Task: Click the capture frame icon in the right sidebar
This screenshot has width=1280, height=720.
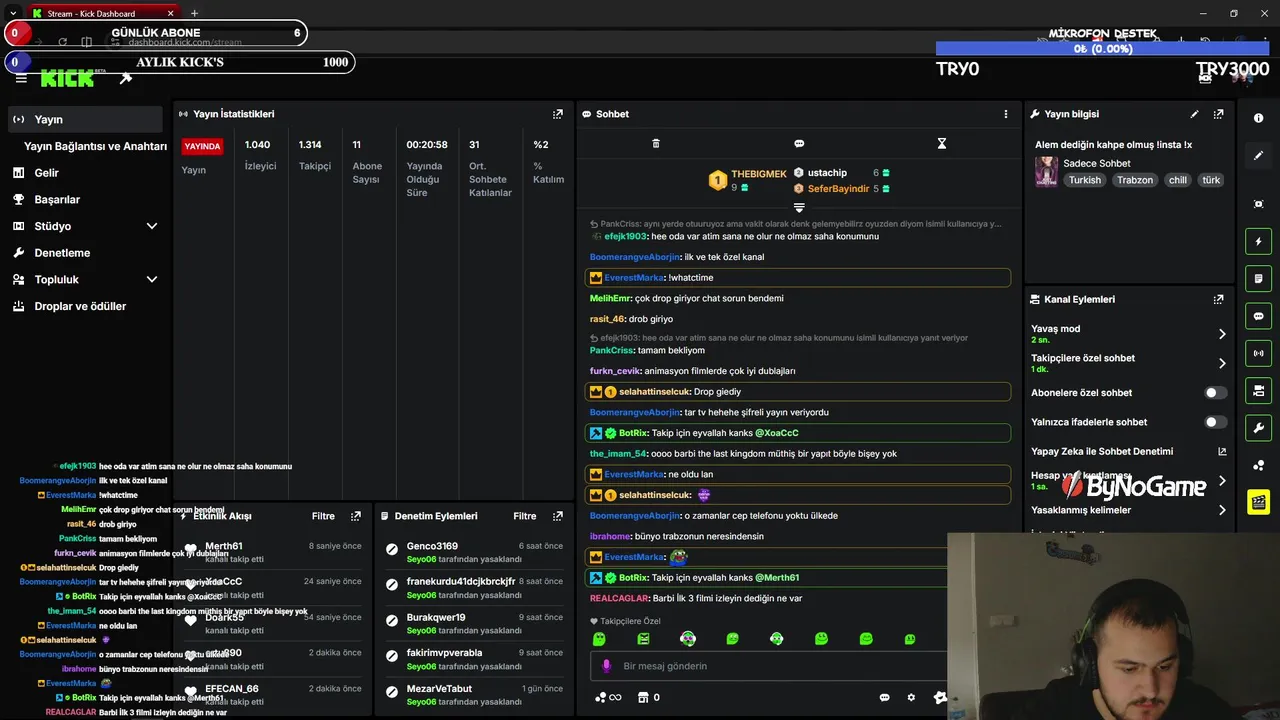Action: (1258, 204)
